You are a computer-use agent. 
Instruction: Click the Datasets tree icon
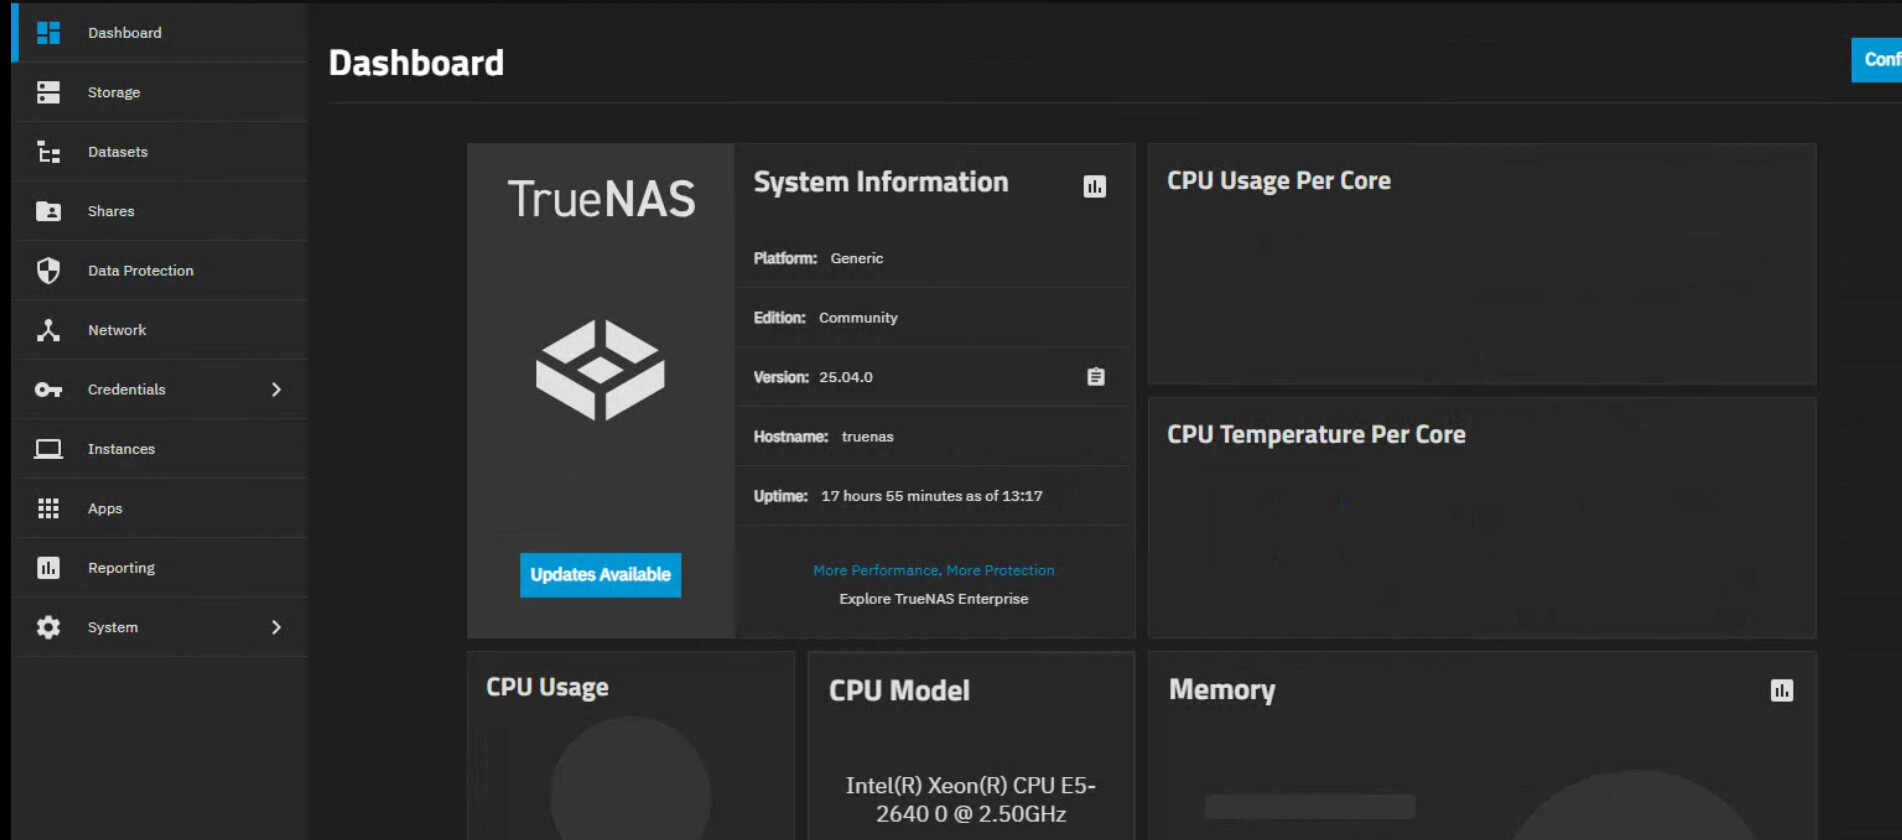click(x=48, y=152)
